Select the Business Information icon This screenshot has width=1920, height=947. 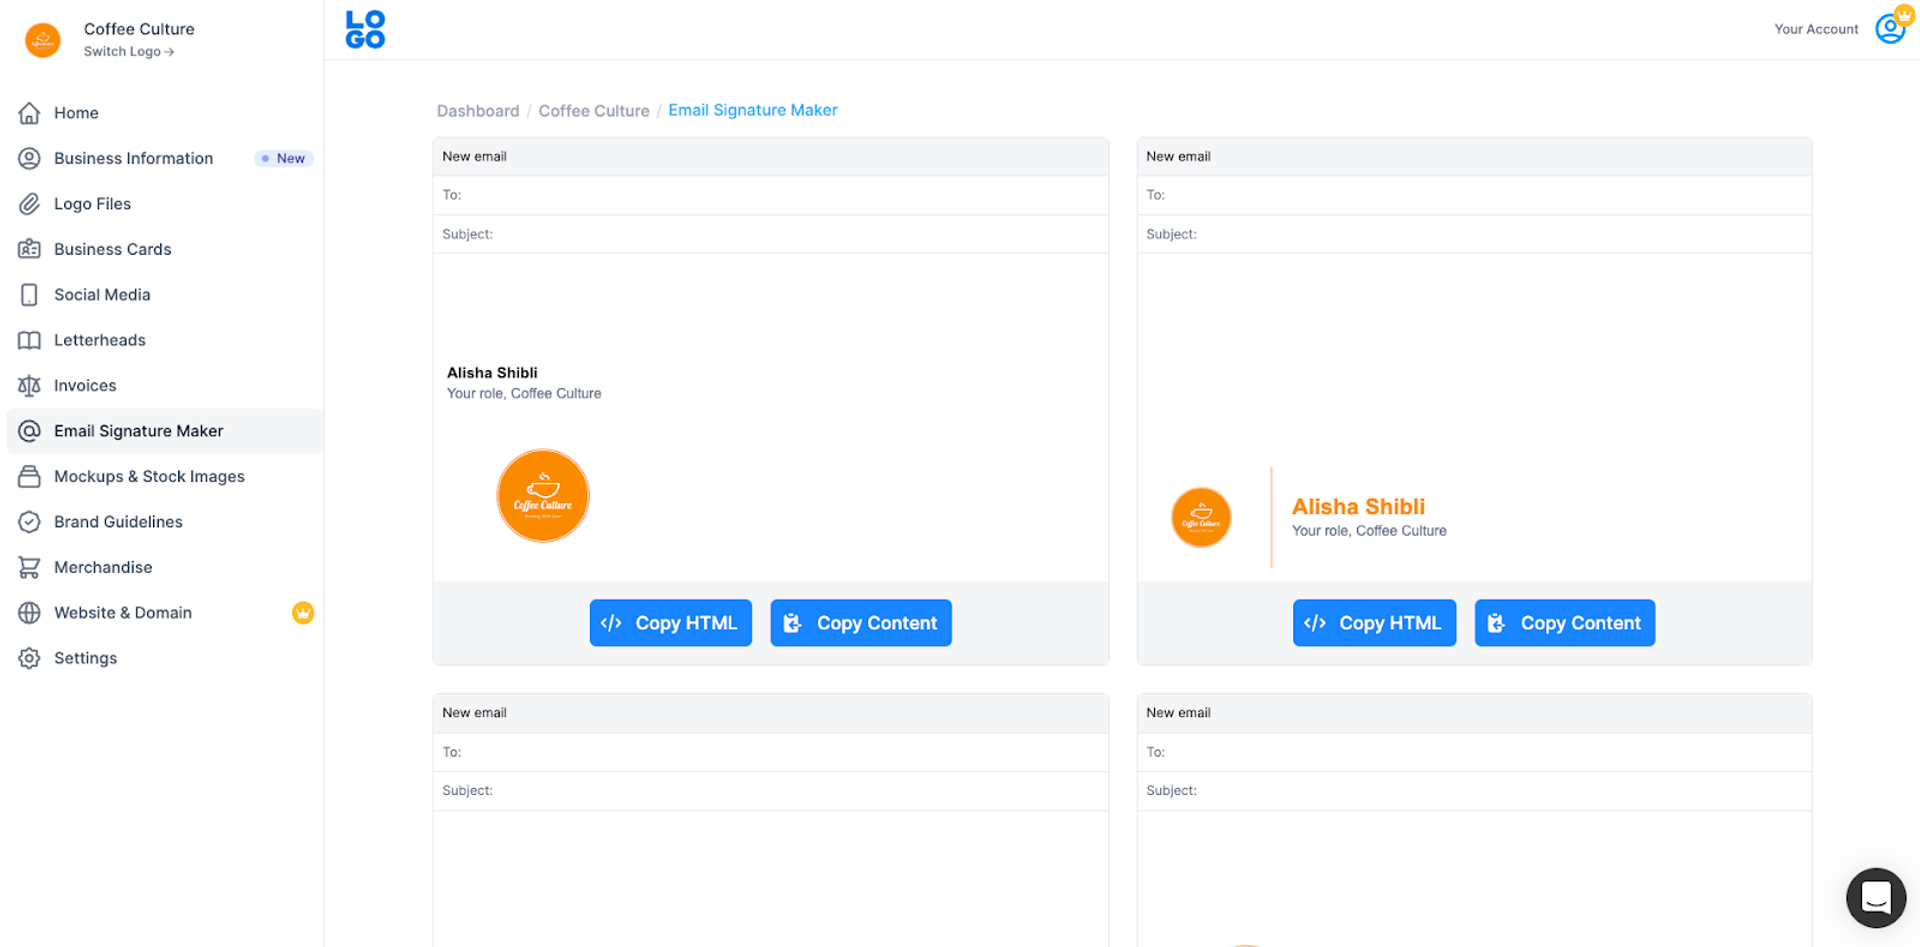tap(30, 158)
